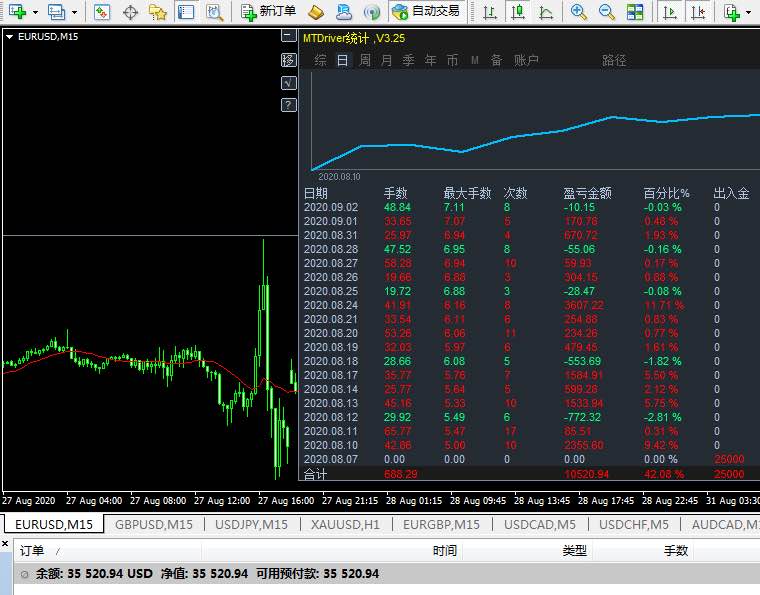Image resolution: width=760 pixels, height=595 pixels.
Task: Click the new chart icon
Action: click(x=17, y=11)
